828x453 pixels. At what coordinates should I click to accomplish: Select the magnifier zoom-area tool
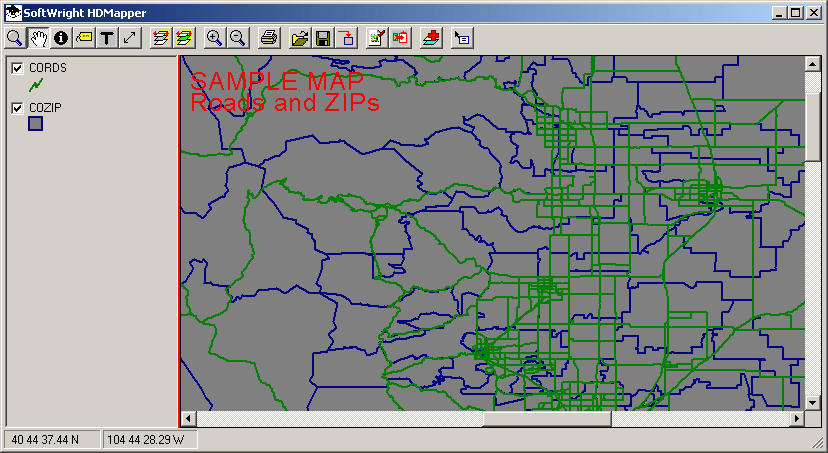click(15, 38)
